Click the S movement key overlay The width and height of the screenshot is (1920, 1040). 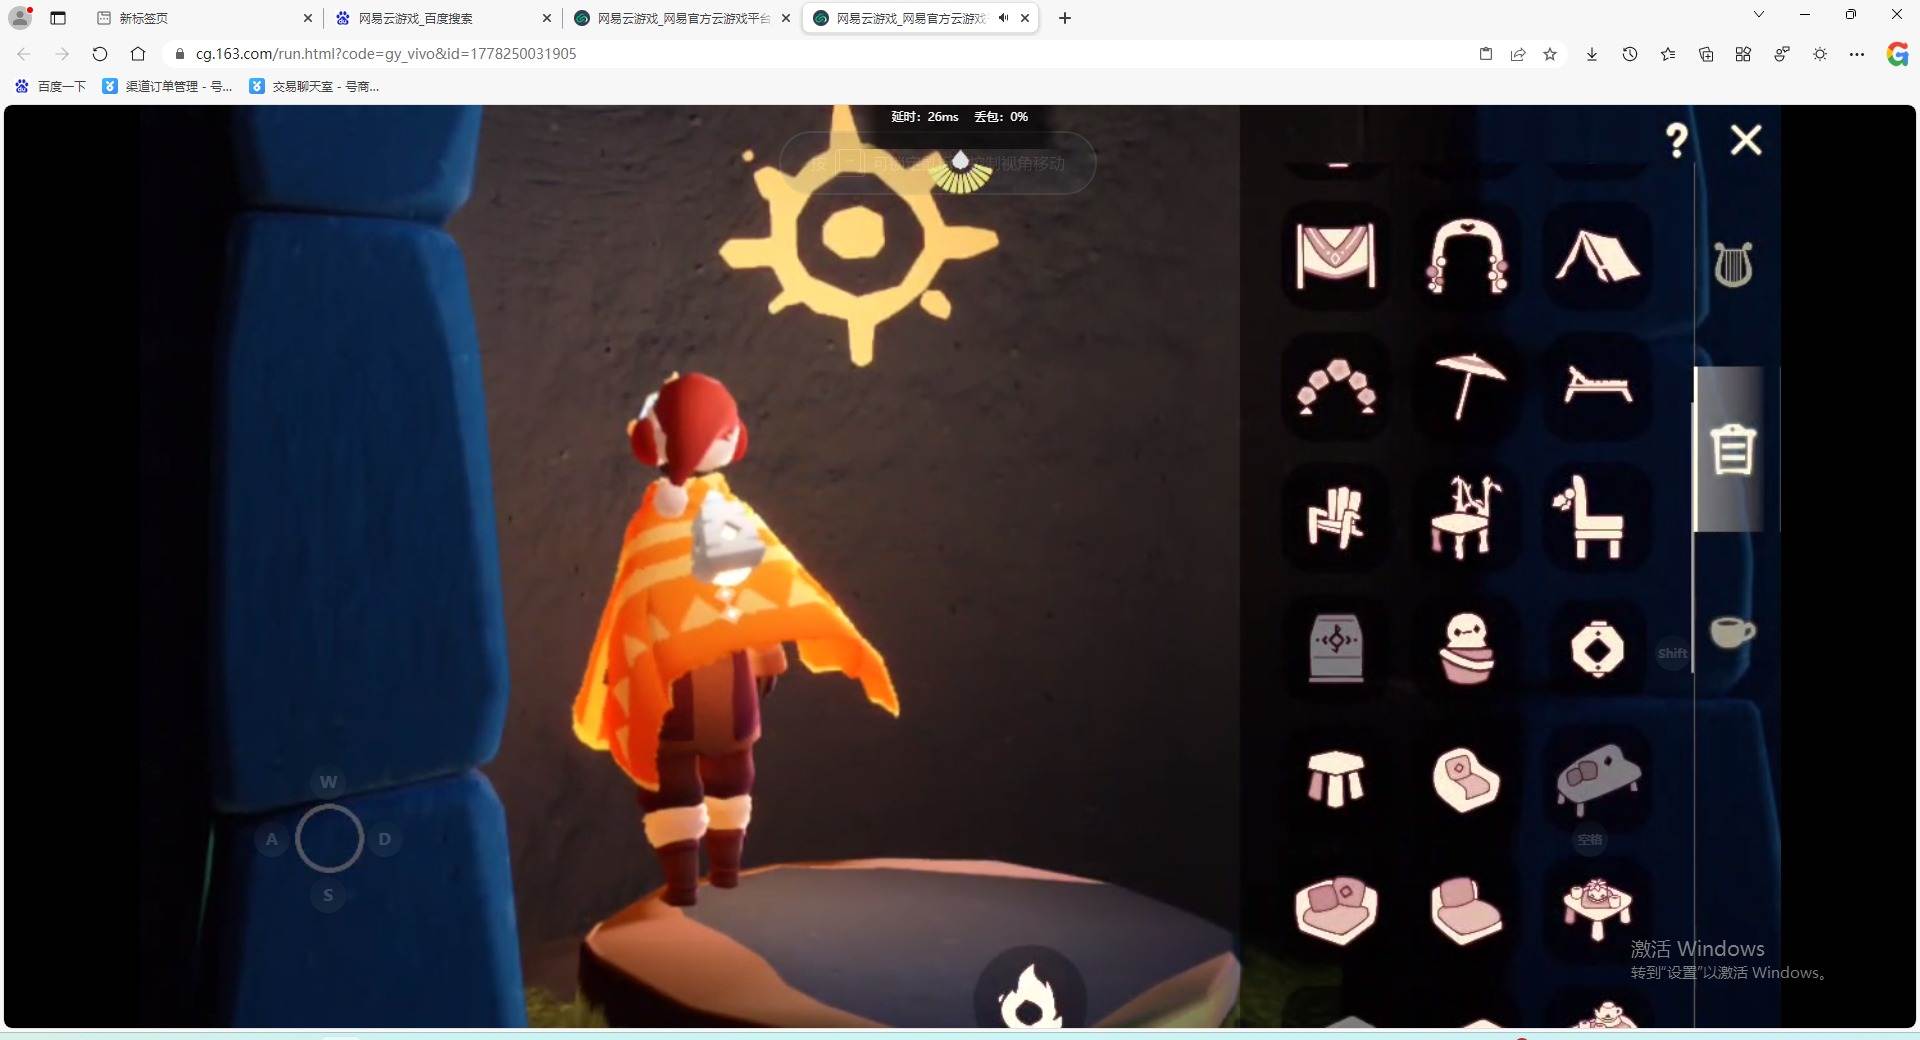(328, 895)
